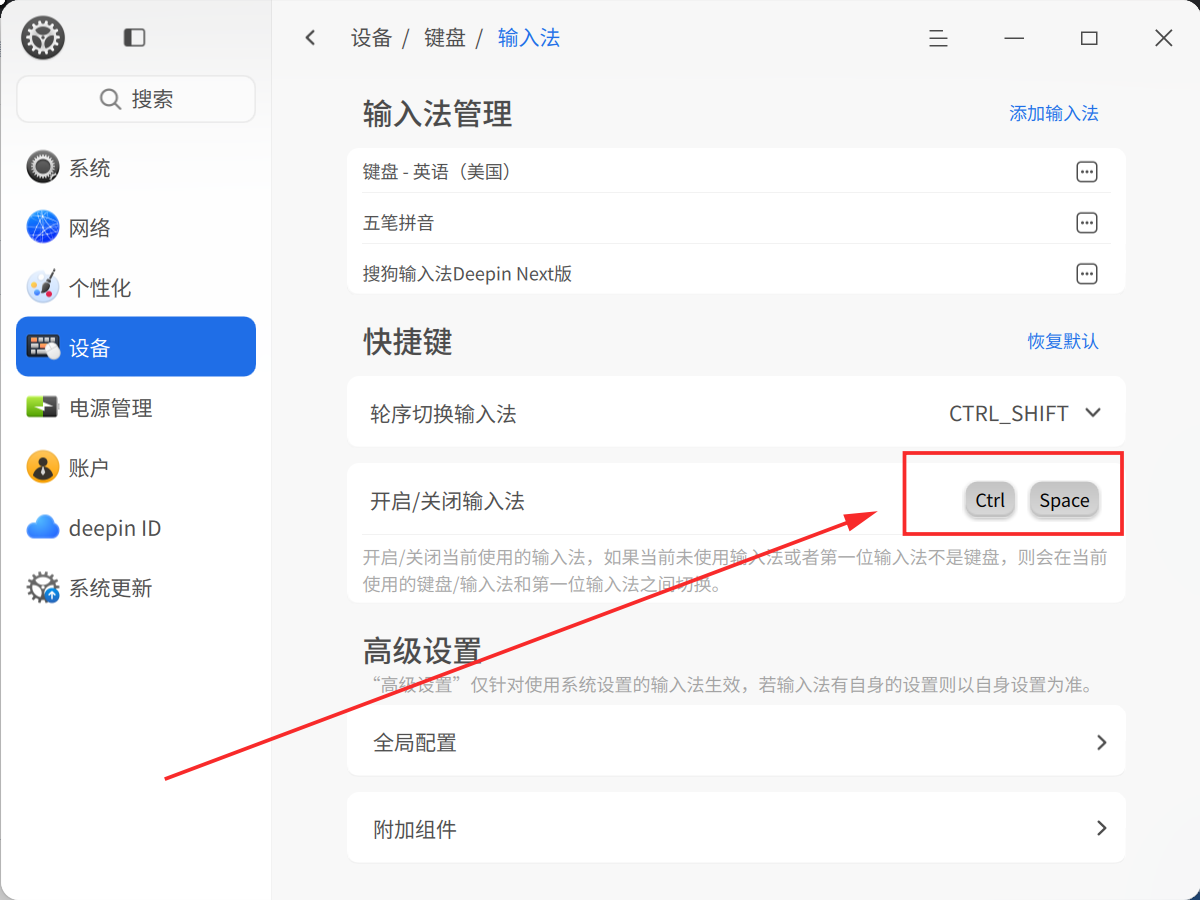Viewport: 1200px width, 900px height.
Task: Select 设备 in the sidebar
Action: (x=136, y=347)
